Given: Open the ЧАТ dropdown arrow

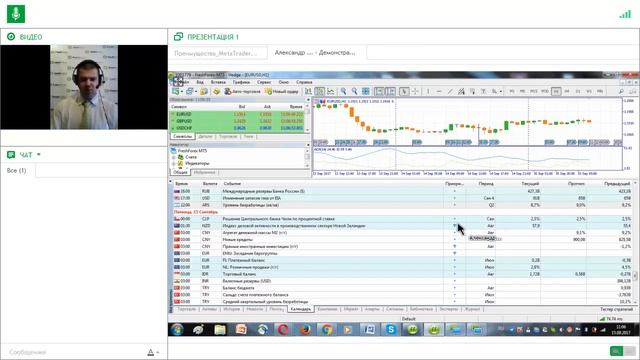Looking at the screenshot, I should pyautogui.click(x=39, y=155).
